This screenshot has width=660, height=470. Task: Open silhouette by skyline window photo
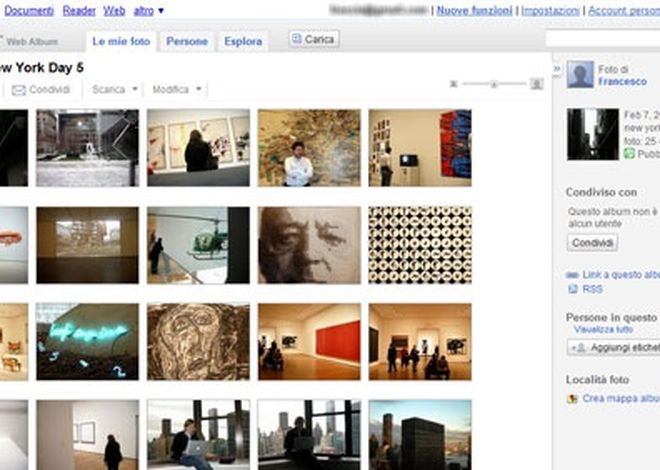pos(309,435)
